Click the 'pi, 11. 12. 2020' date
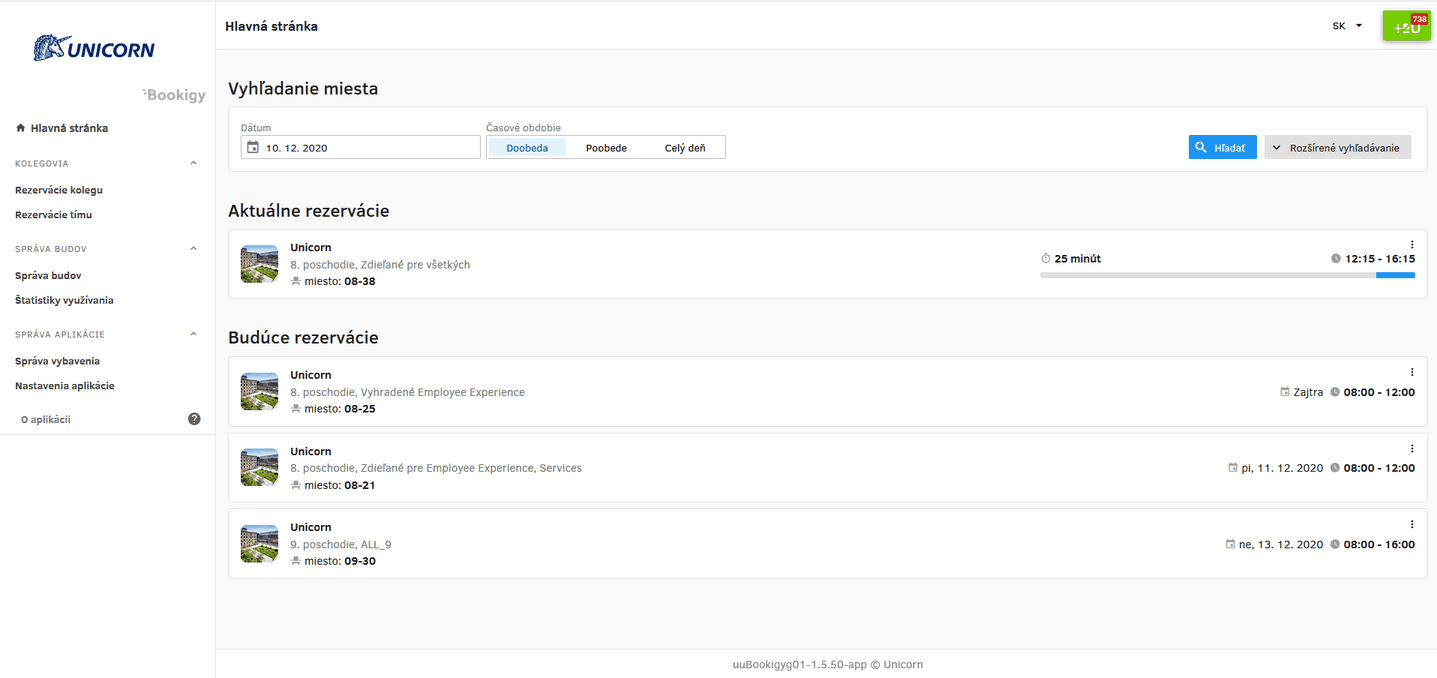 pos(1282,468)
